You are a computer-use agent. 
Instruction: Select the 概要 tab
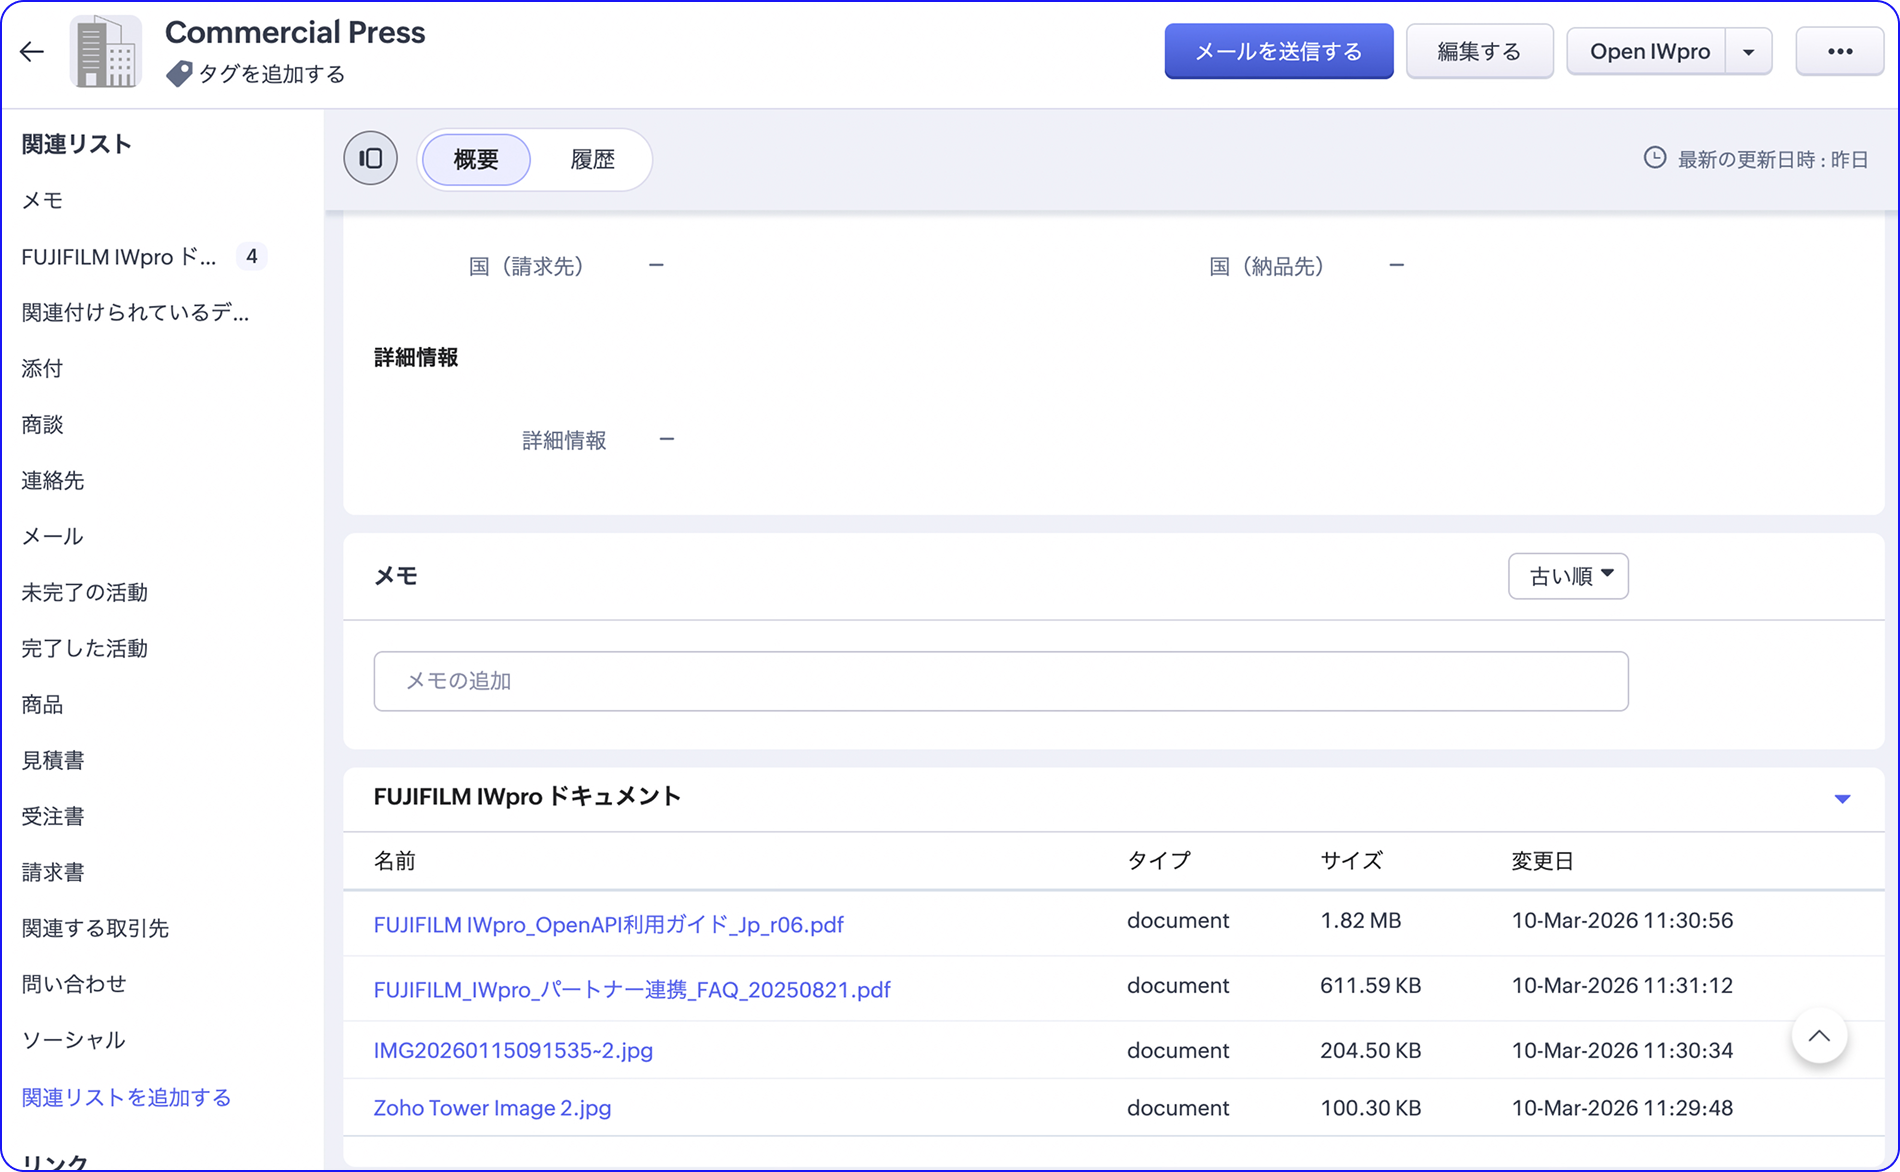pyautogui.click(x=476, y=160)
